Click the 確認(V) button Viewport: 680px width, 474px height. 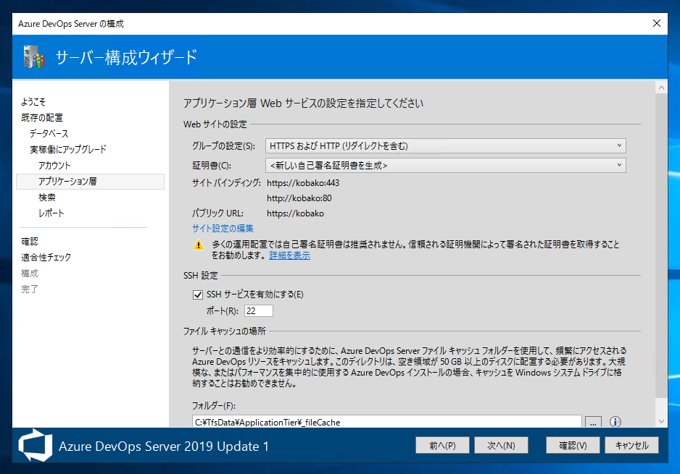click(573, 445)
